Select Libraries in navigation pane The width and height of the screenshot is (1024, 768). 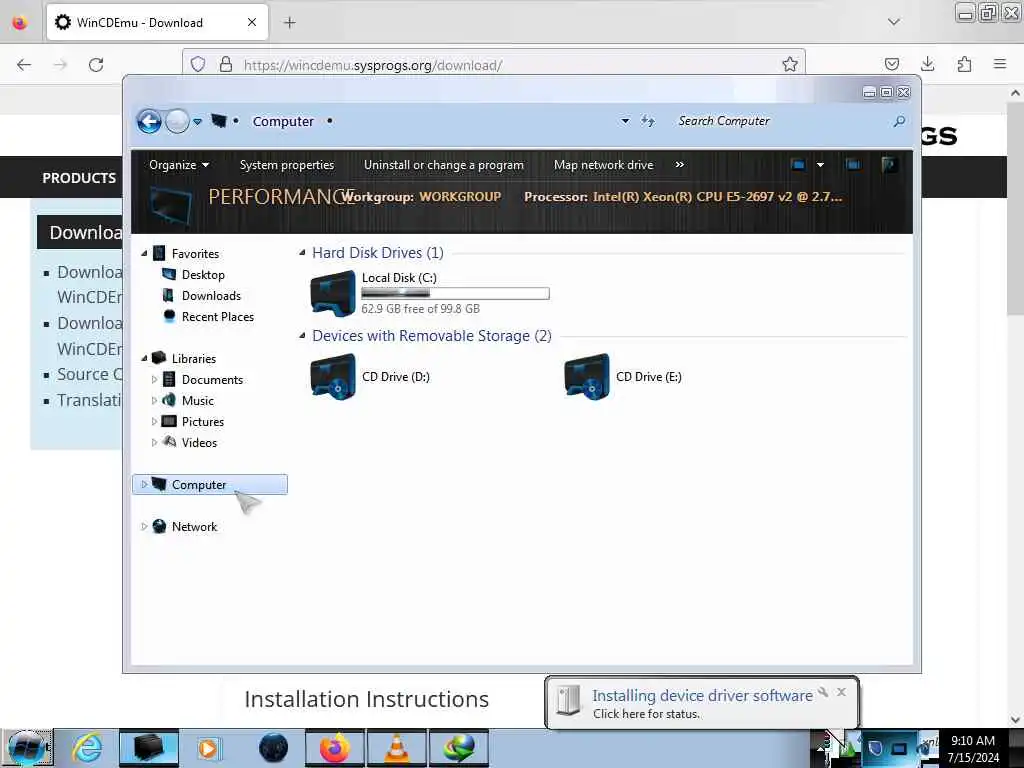193,359
